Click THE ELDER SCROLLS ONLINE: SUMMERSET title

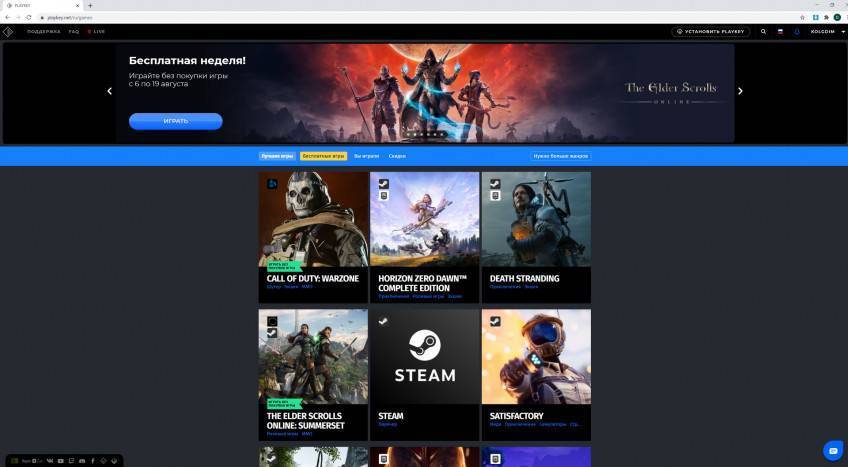pyautogui.click(x=306, y=421)
